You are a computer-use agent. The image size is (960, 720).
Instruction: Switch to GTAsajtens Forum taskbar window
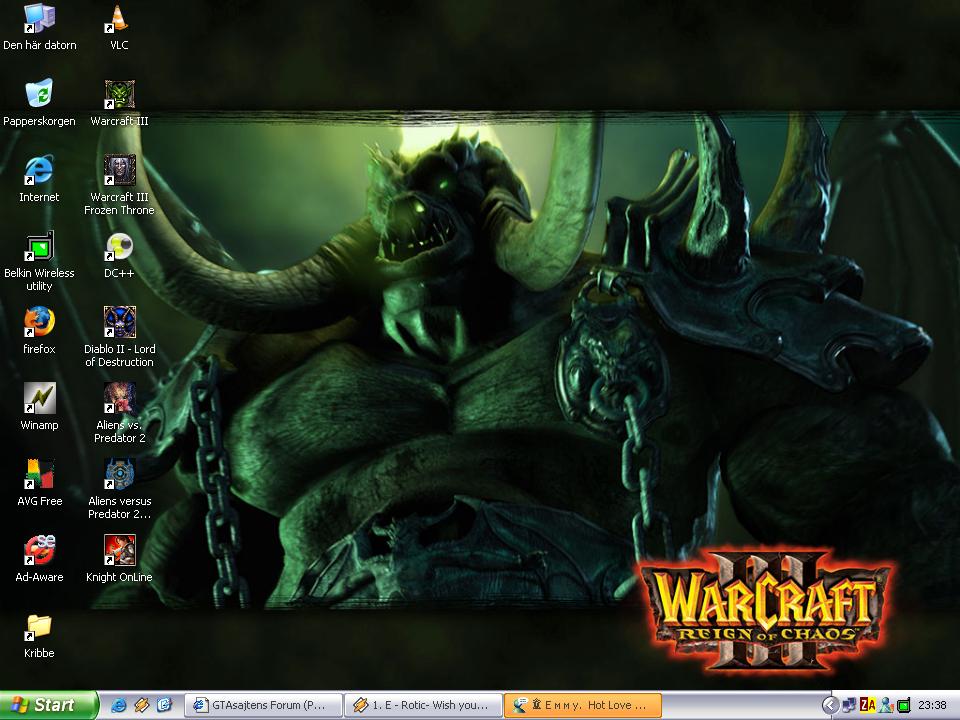[263, 705]
